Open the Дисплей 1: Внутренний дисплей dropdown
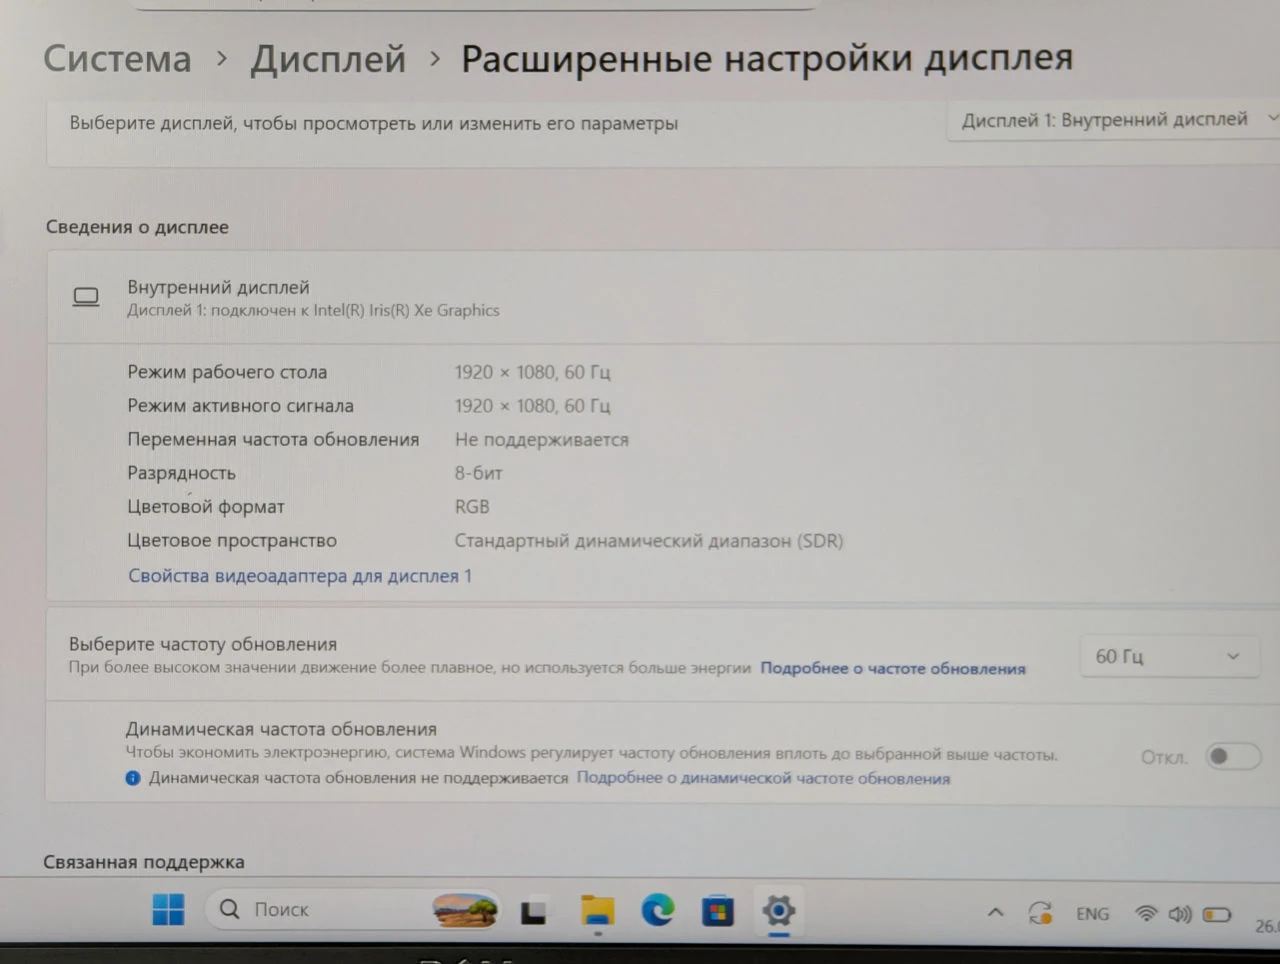Screen dimensions: 1280x964 tap(1115, 120)
